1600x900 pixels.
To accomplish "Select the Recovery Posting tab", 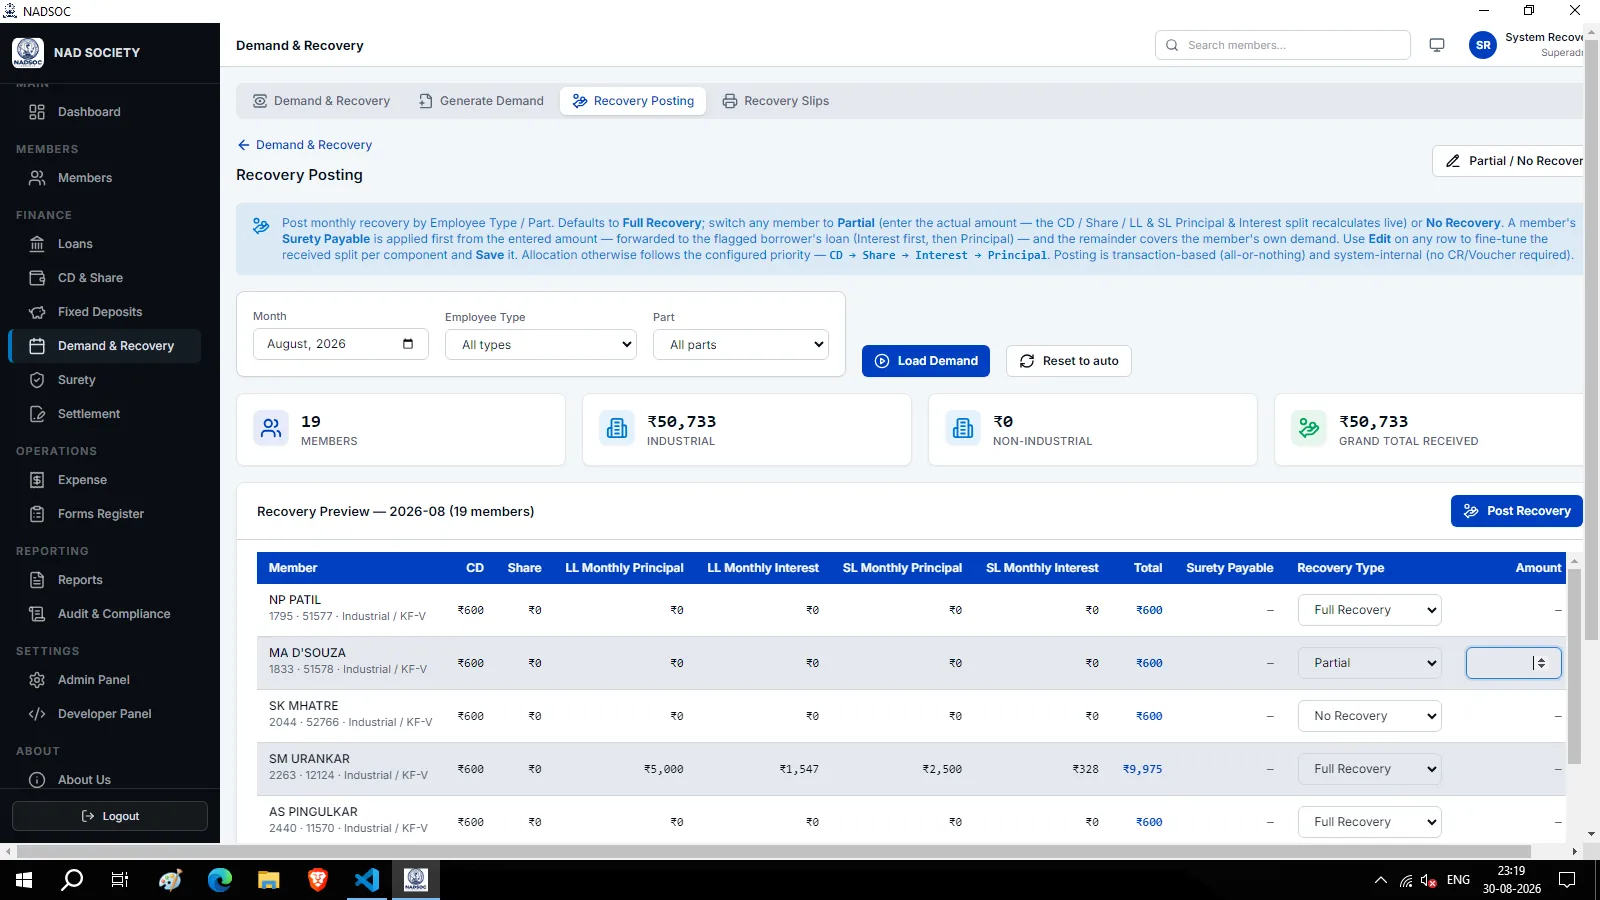I will (633, 101).
